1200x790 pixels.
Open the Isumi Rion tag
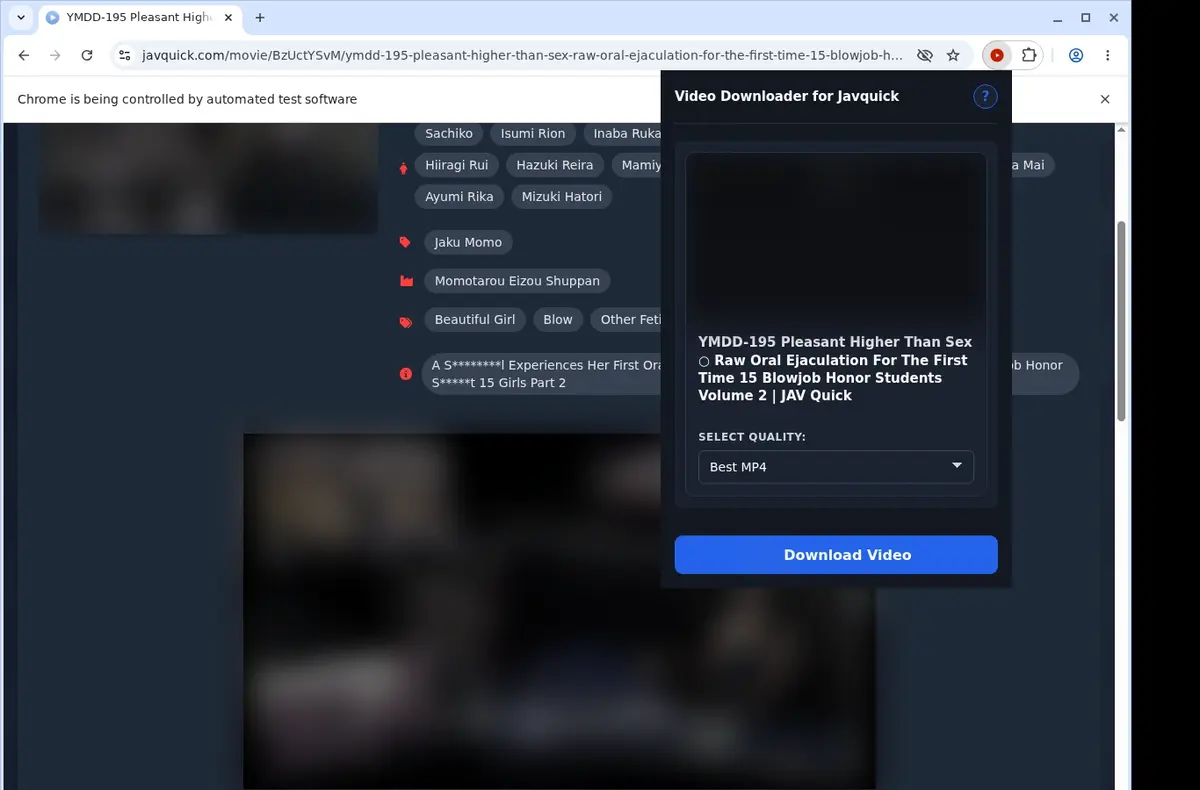pos(533,133)
